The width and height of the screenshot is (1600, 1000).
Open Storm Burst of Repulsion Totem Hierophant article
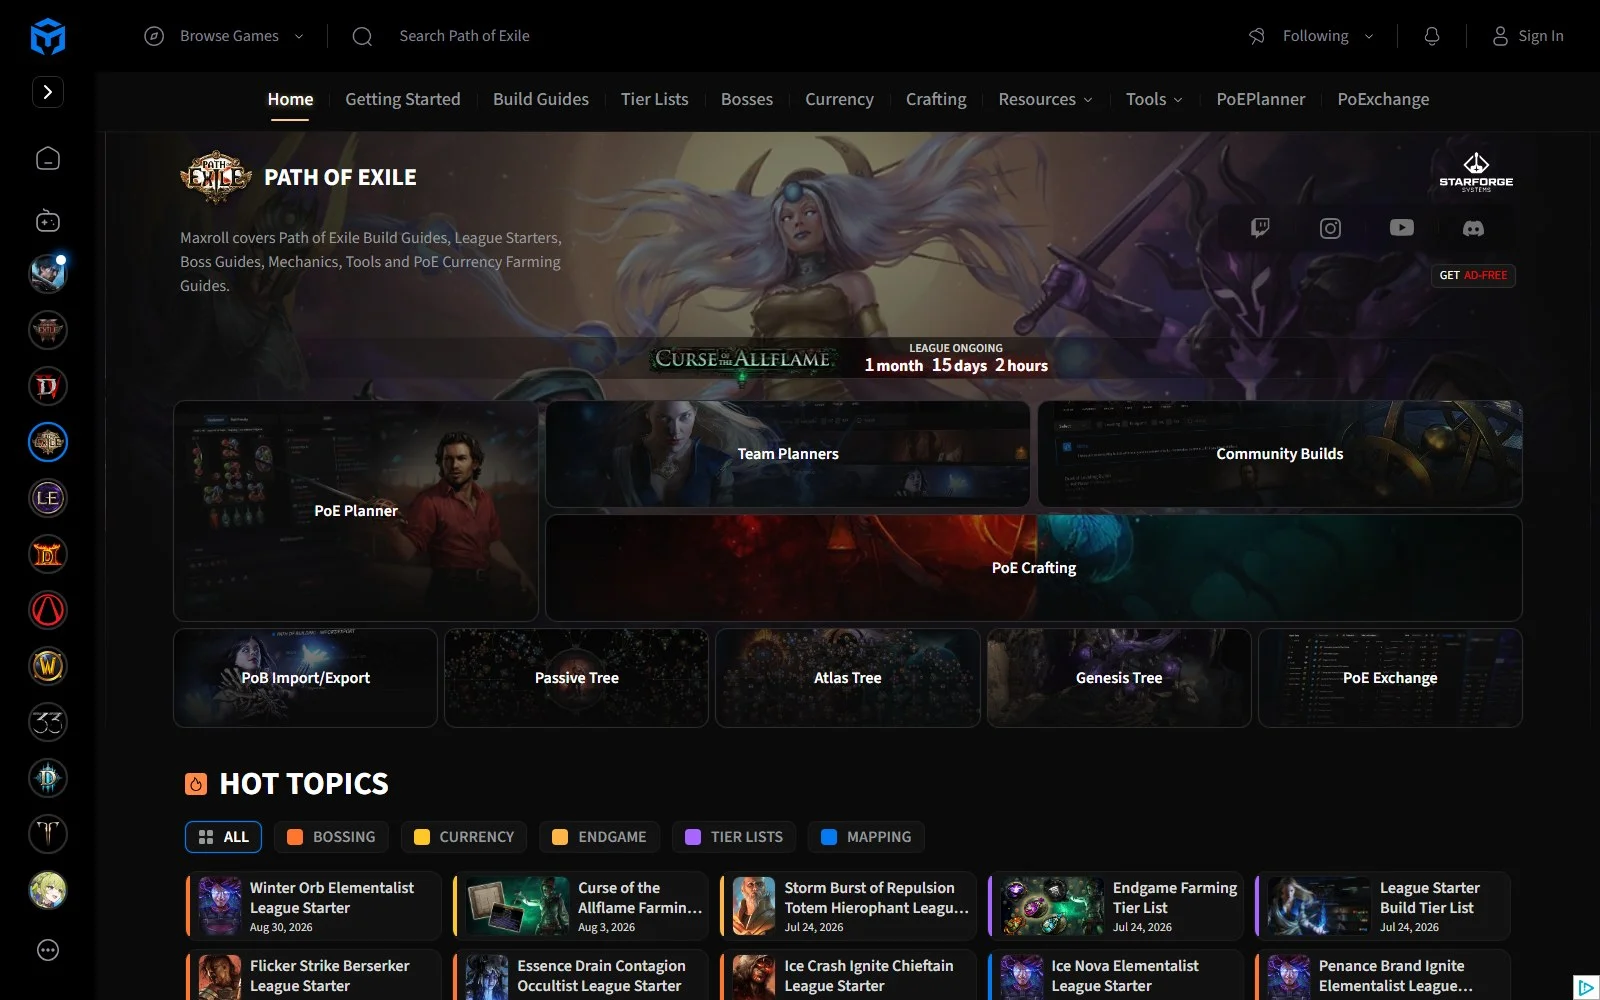point(849,906)
